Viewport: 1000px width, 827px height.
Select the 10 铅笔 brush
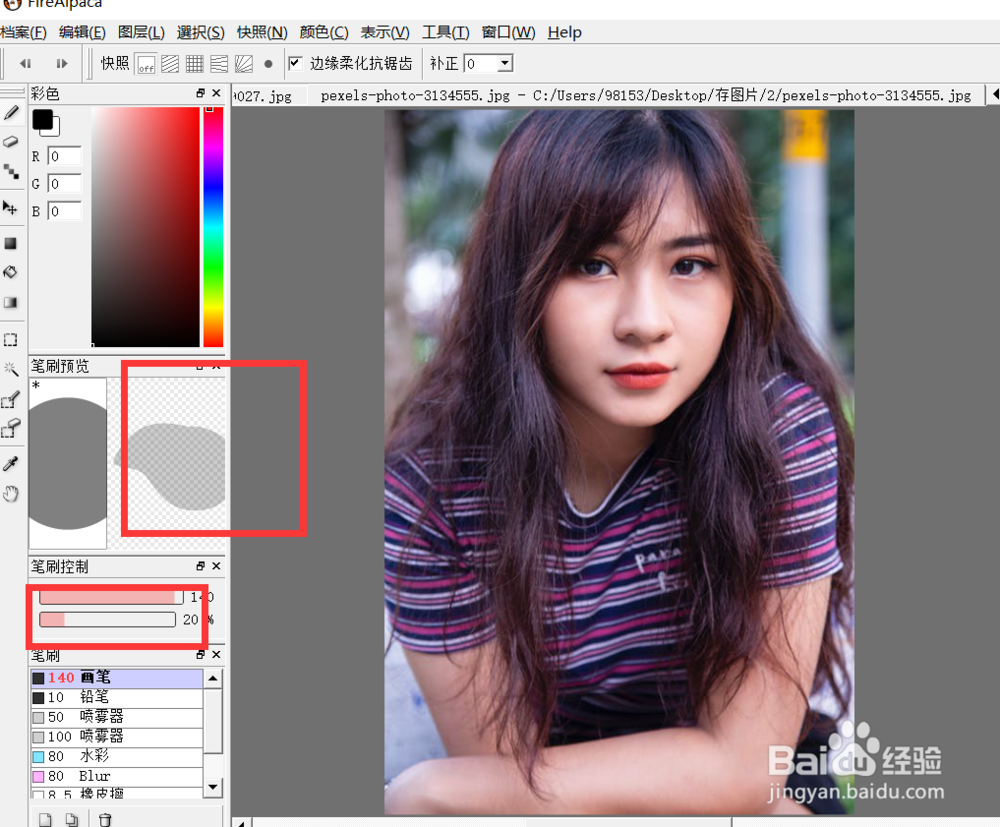pos(117,698)
